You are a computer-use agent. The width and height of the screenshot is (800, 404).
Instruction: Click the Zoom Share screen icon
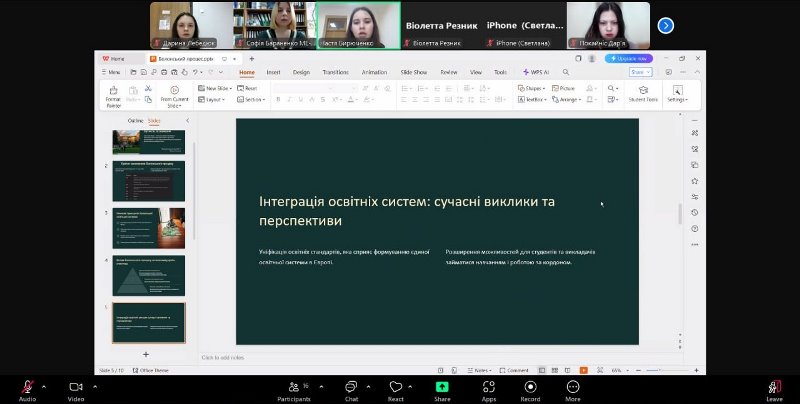coord(441,387)
